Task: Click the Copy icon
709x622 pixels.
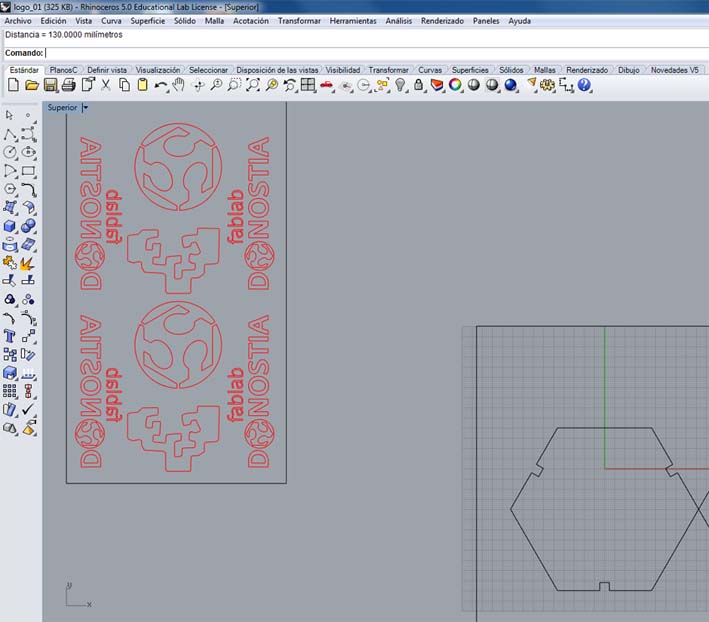Action: point(124,85)
